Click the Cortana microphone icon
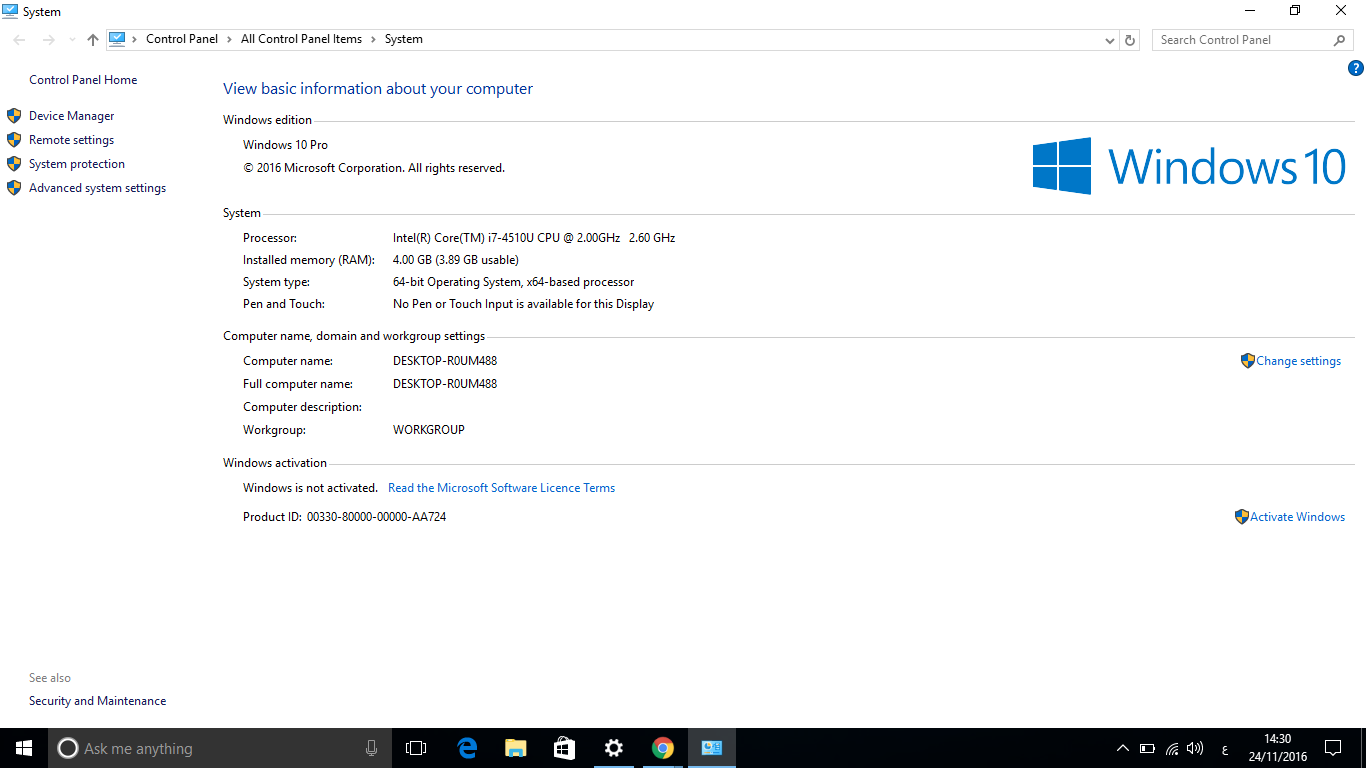 pos(371,748)
